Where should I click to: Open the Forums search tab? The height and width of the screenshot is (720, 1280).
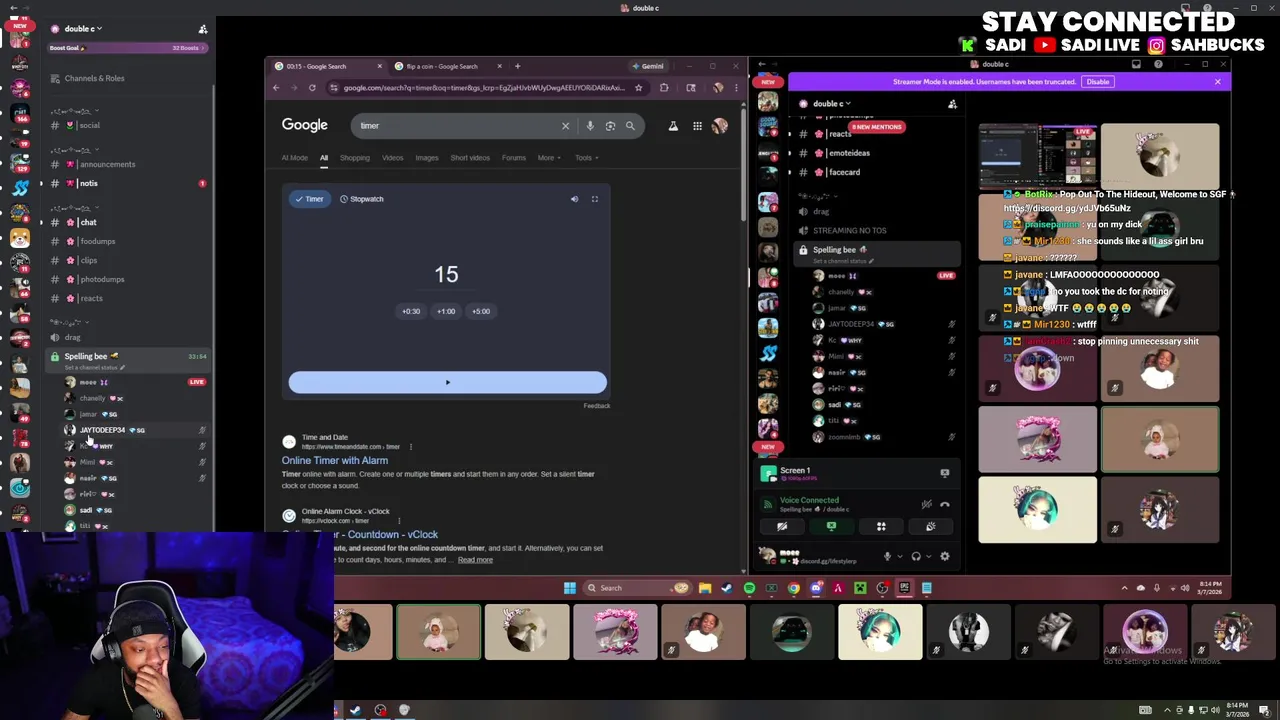[514, 158]
